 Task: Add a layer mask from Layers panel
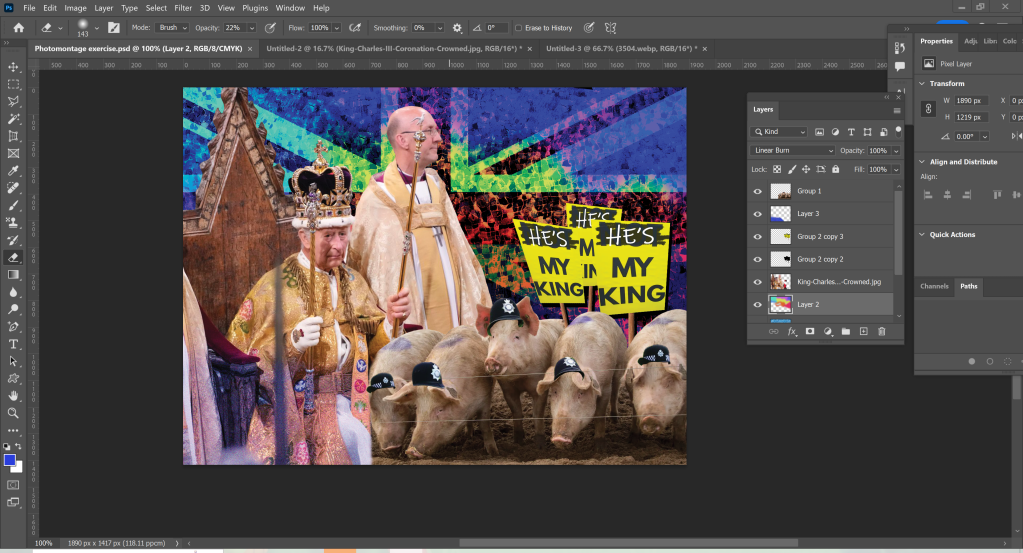pyautogui.click(x=810, y=331)
